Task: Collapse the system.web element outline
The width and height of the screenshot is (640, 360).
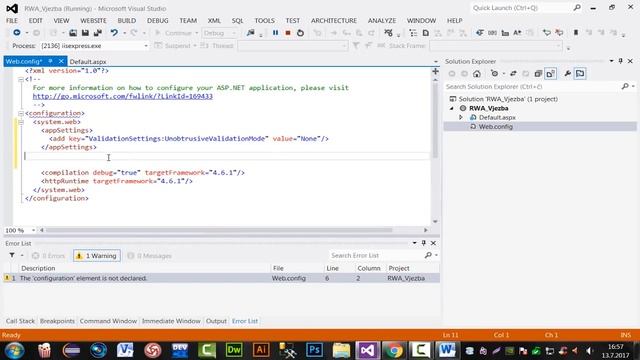Action: pyautogui.click(x=21, y=122)
